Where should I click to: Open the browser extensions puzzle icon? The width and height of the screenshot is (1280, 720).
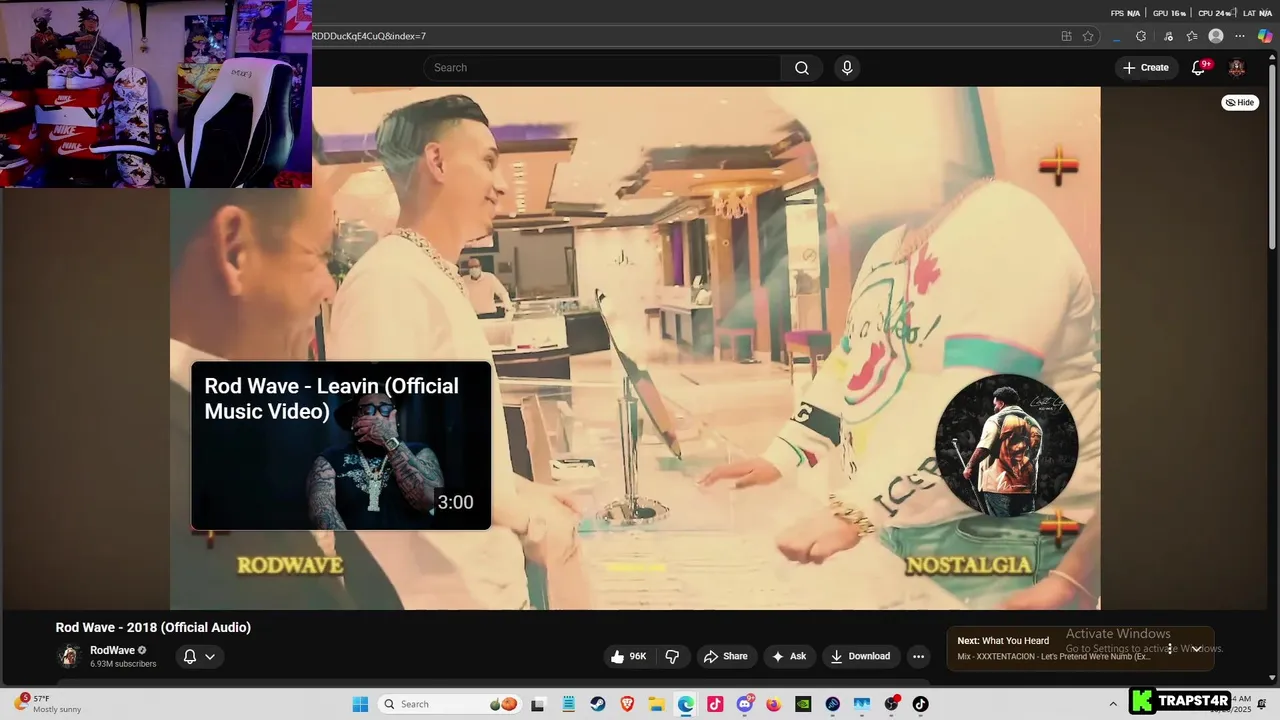(1141, 36)
